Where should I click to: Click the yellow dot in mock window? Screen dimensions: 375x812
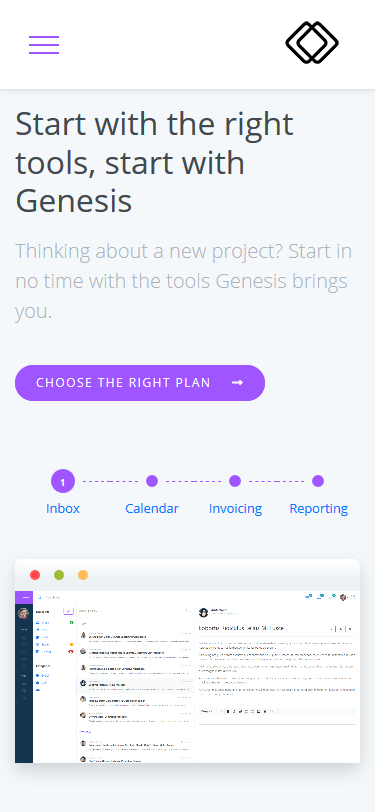(83, 575)
